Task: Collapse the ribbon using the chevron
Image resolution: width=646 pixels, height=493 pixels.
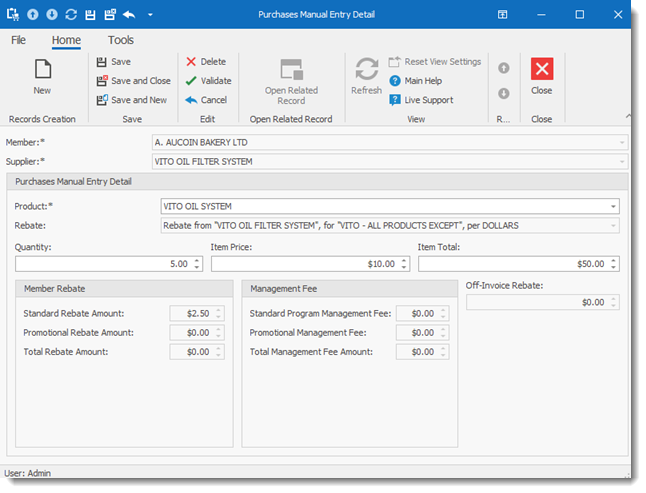Action: coord(629,117)
